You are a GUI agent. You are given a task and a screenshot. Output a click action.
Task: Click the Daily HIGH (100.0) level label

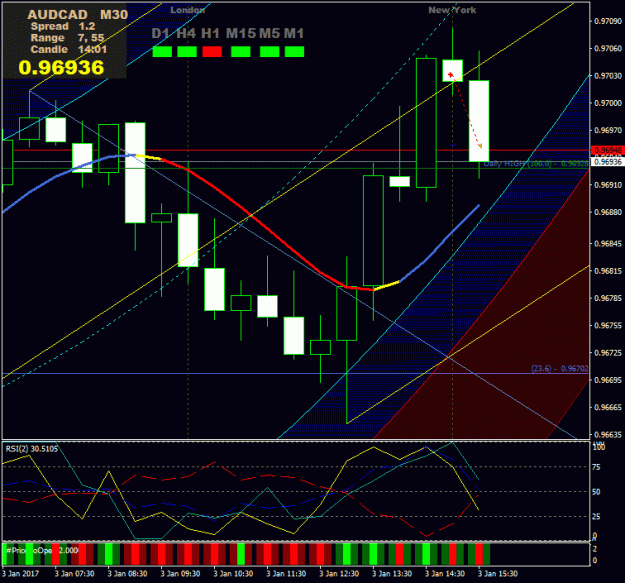tap(536, 164)
